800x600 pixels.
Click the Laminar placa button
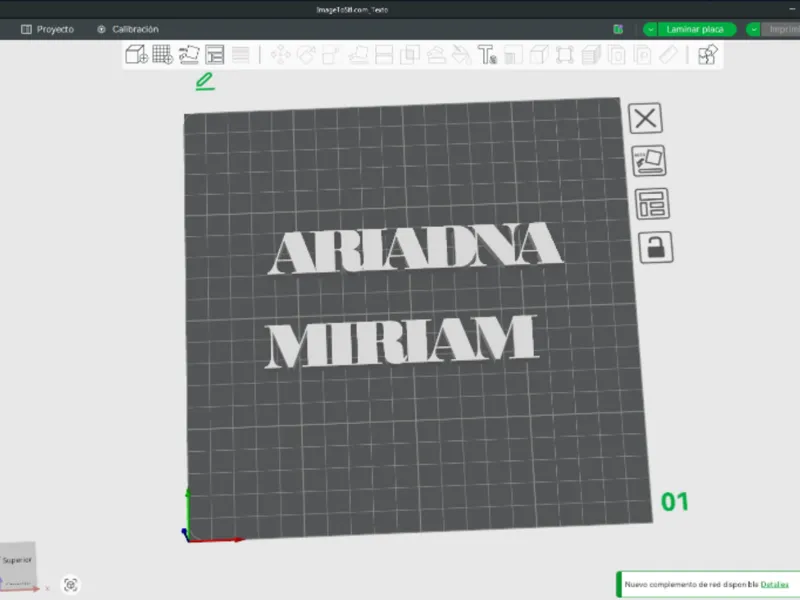pos(696,30)
